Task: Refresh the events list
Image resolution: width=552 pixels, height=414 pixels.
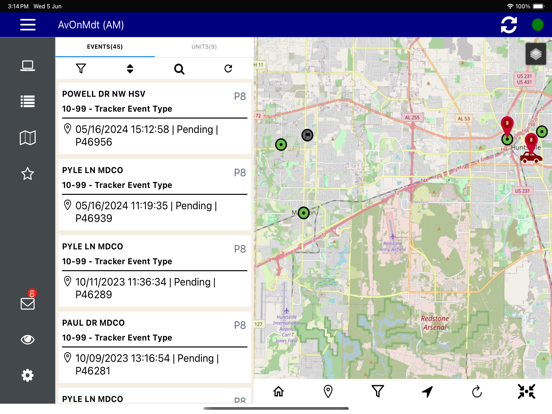Action: coord(228,69)
